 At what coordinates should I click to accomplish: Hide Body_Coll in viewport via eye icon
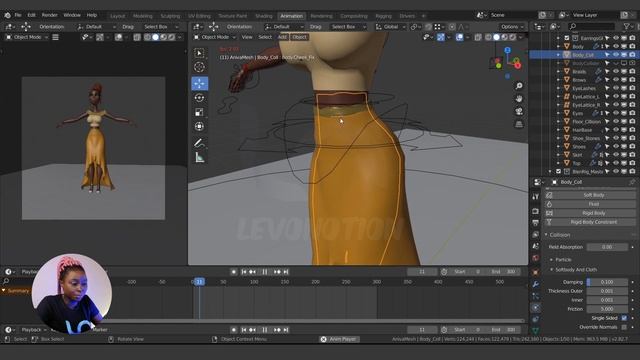click(x=616, y=55)
